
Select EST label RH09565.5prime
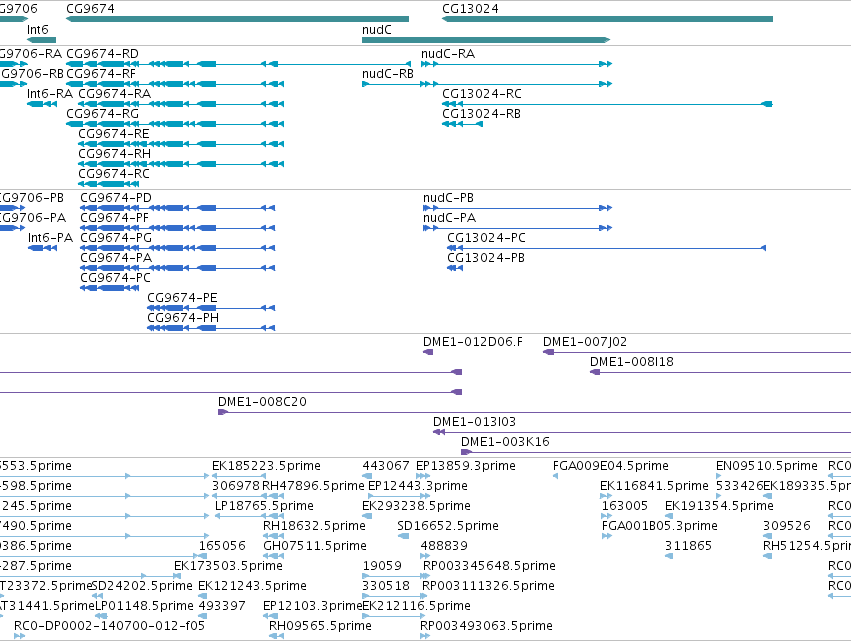pyautogui.click(x=320, y=627)
